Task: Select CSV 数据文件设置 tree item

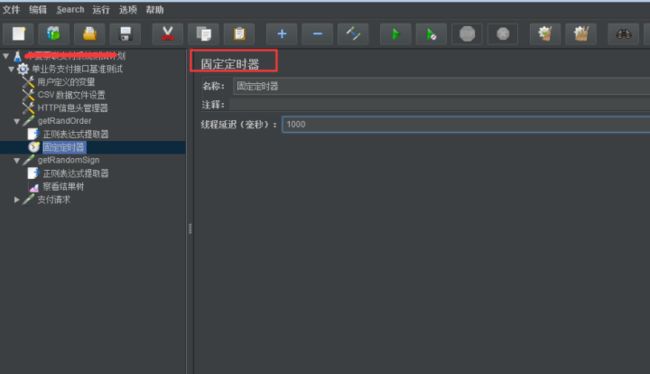Action: (x=71, y=95)
